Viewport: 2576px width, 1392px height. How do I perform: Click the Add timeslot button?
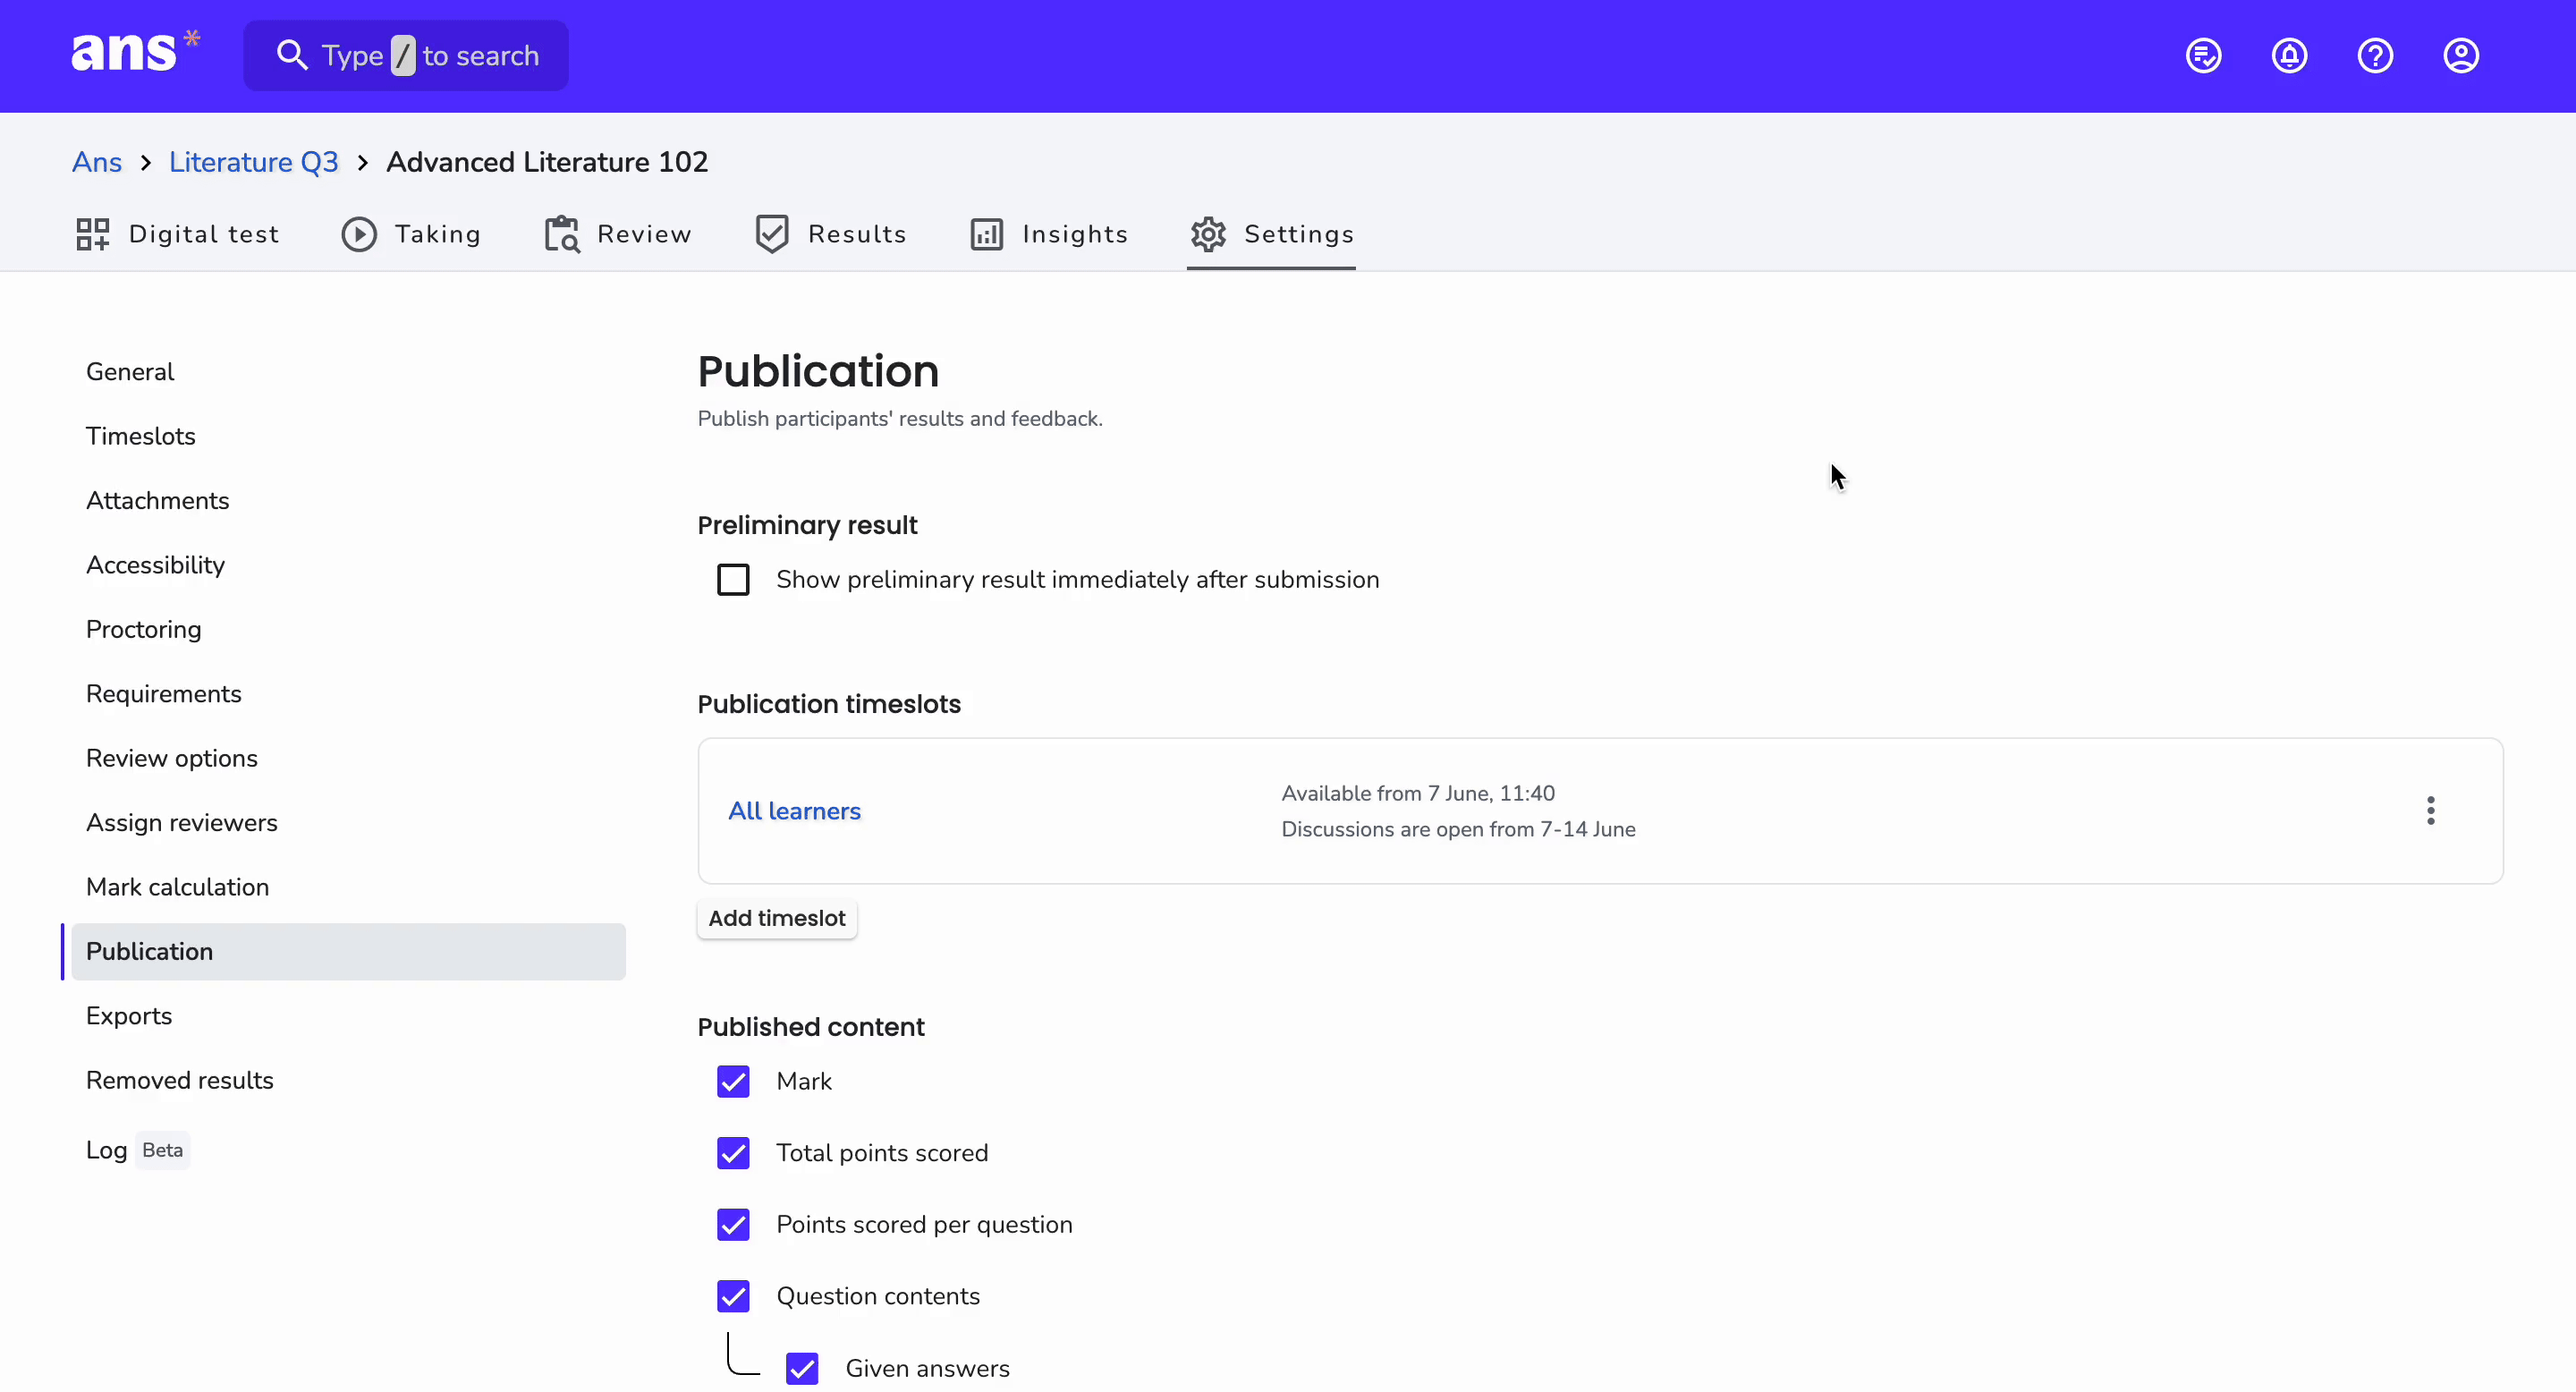coord(777,918)
